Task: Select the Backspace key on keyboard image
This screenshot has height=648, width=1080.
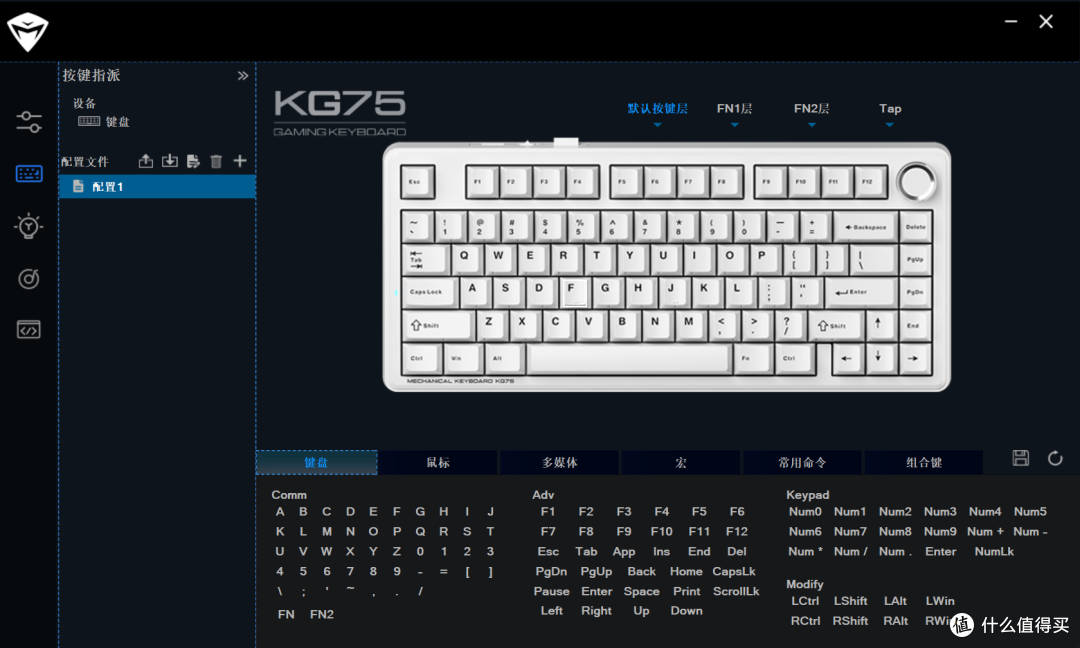Action: pyautogui.click(x=866, y=227)
